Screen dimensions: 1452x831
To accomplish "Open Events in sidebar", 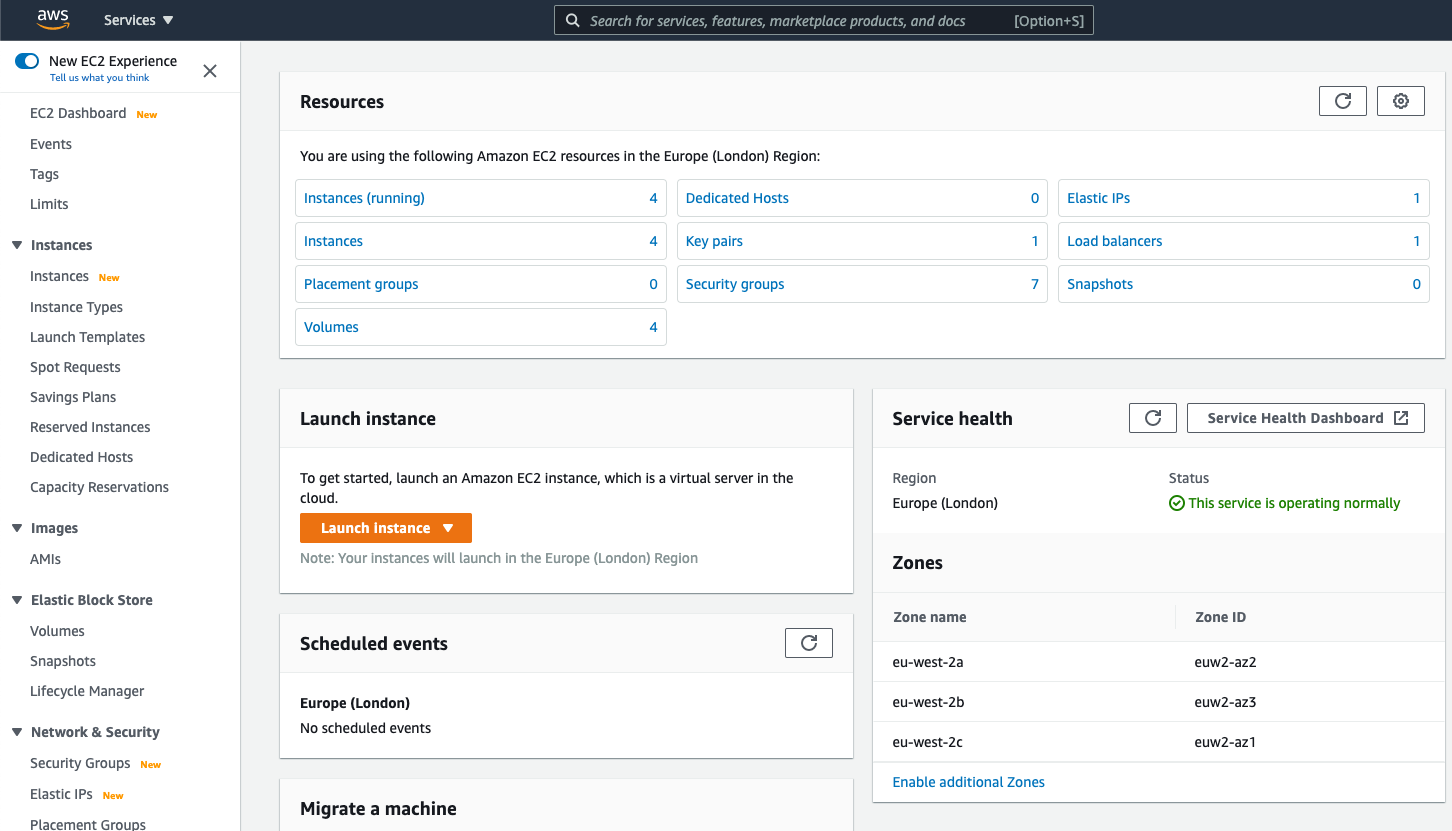I will pos(51,144).
